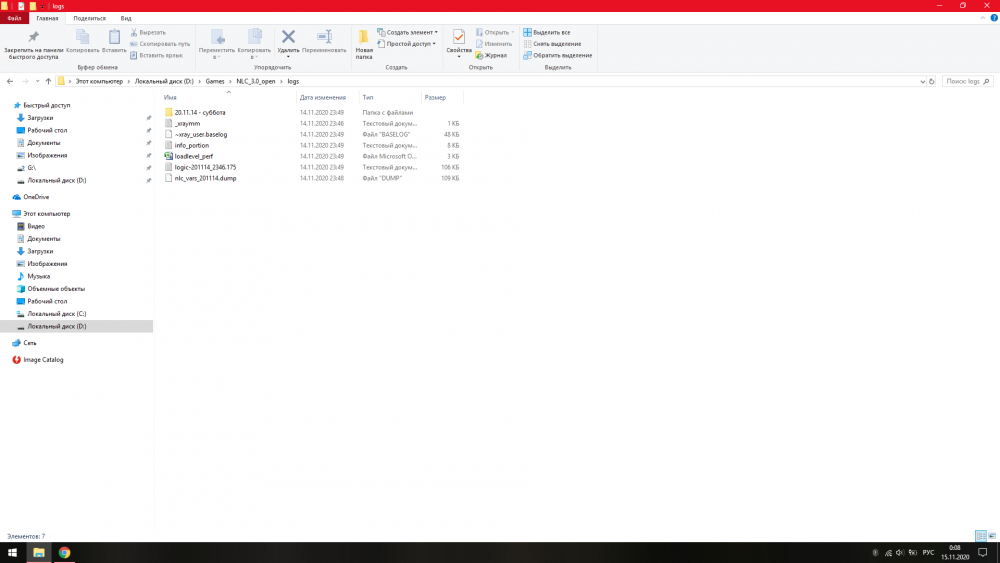Refresh the folder view next to address bar
1000x563 pixels.
coord(932,82)
